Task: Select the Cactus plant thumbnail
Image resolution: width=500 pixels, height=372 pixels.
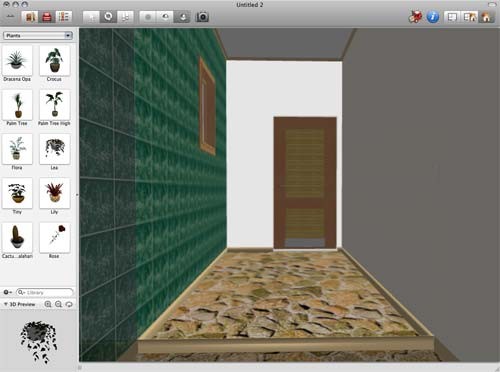Action: pos(17,238)
